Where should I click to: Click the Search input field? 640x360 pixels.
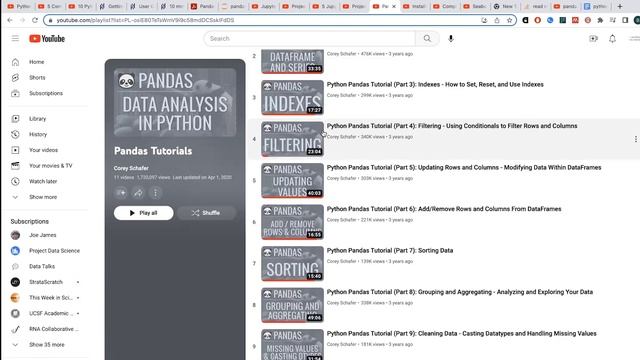(310, 38)
